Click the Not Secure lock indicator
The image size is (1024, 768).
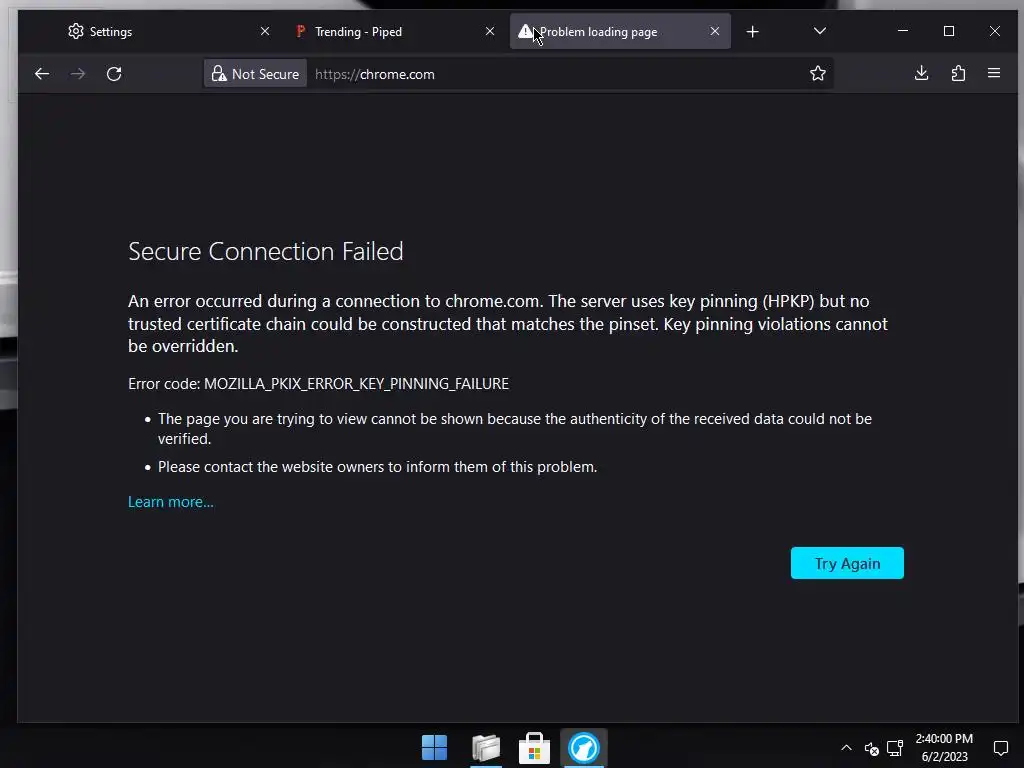click(x=255, y=74)
